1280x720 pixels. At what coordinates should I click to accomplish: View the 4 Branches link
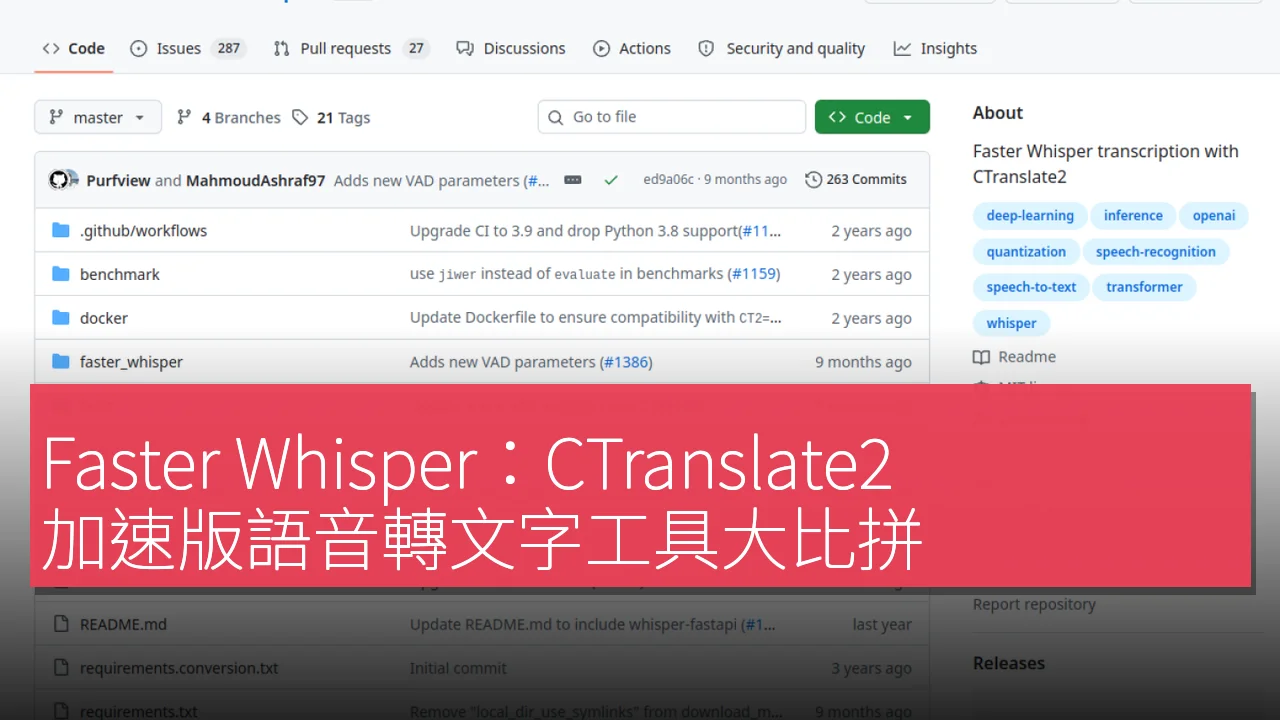point(229,117)
